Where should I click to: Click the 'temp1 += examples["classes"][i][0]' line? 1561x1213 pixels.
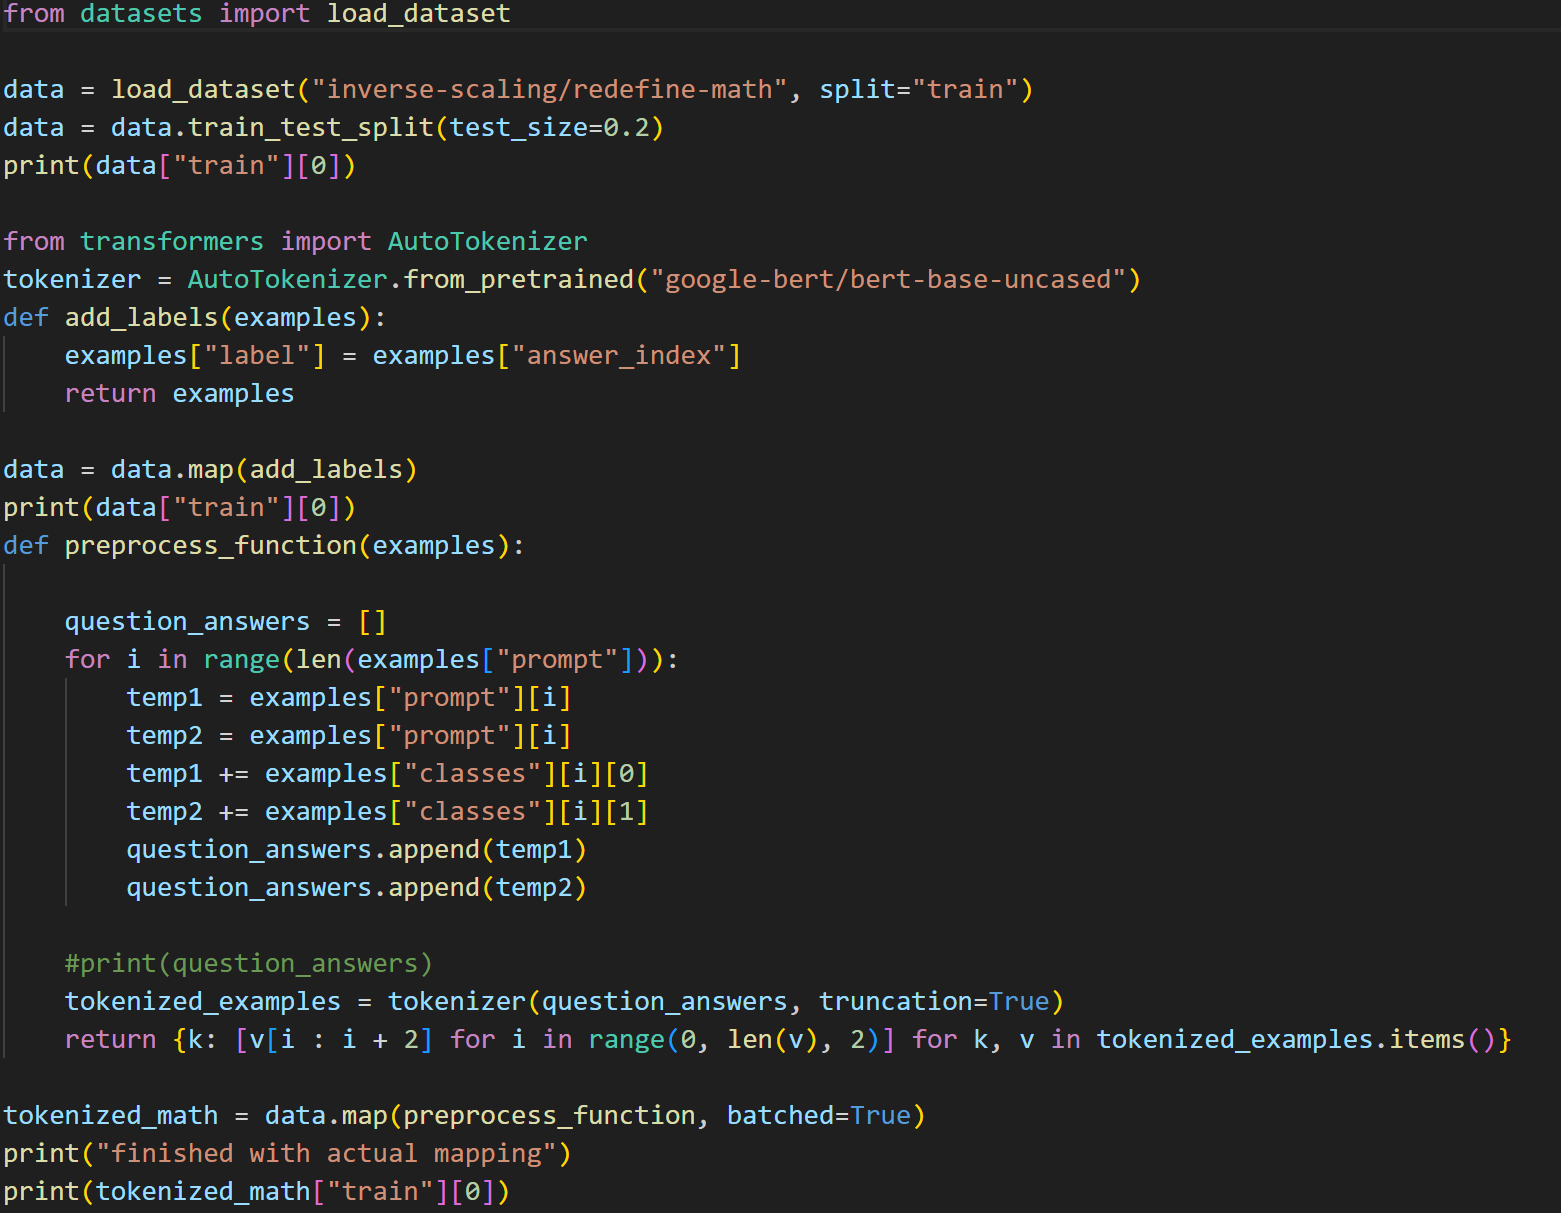pyautogui.click(x=387, y=774)
